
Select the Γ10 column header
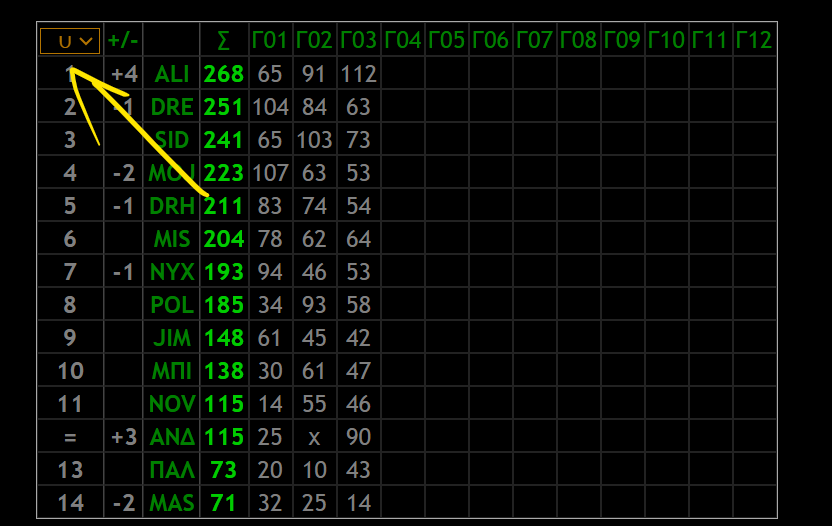666,41
